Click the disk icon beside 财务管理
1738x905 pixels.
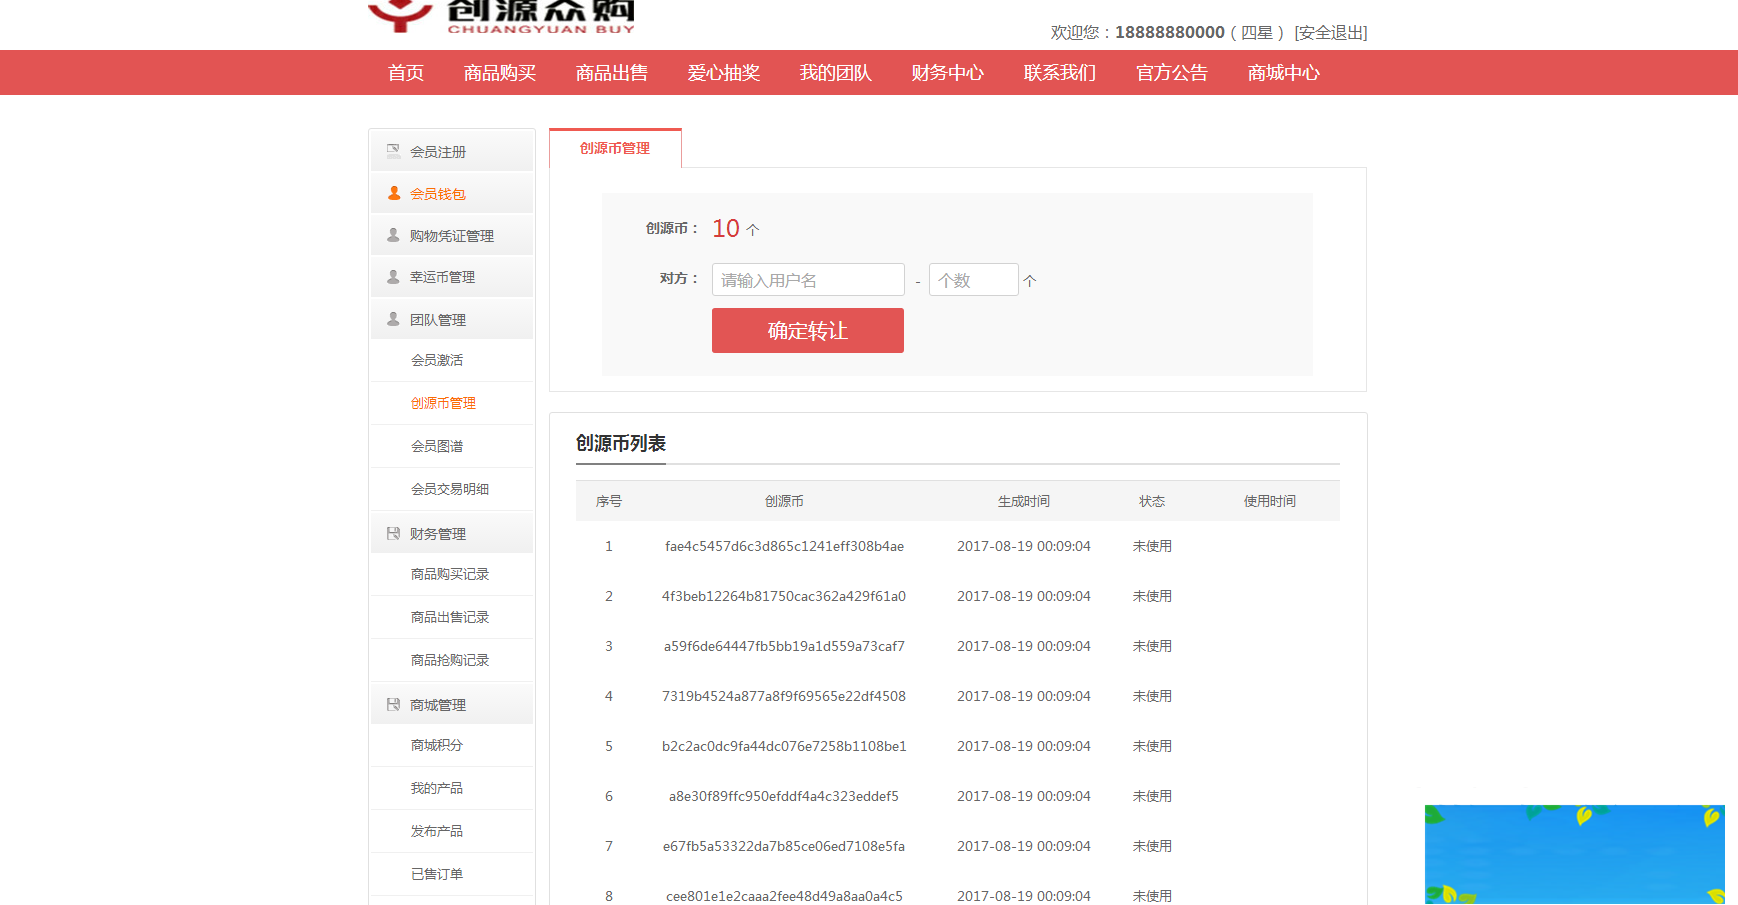tap(392, 532)
